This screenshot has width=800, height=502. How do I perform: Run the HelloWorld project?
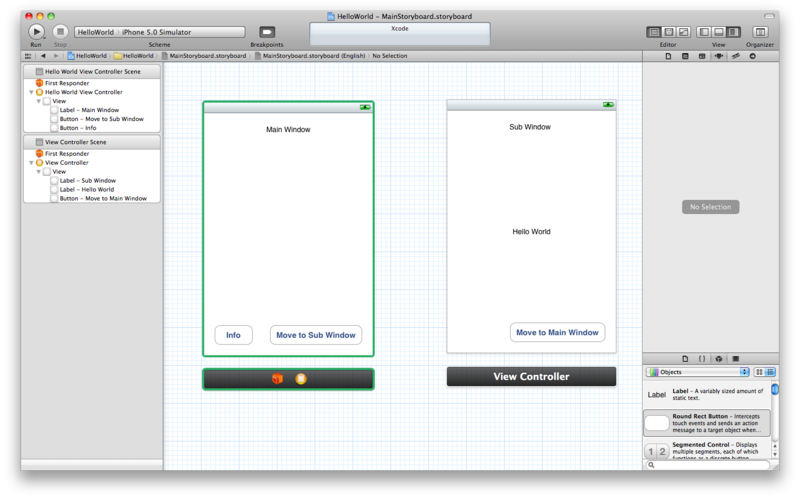pos(36,32)
